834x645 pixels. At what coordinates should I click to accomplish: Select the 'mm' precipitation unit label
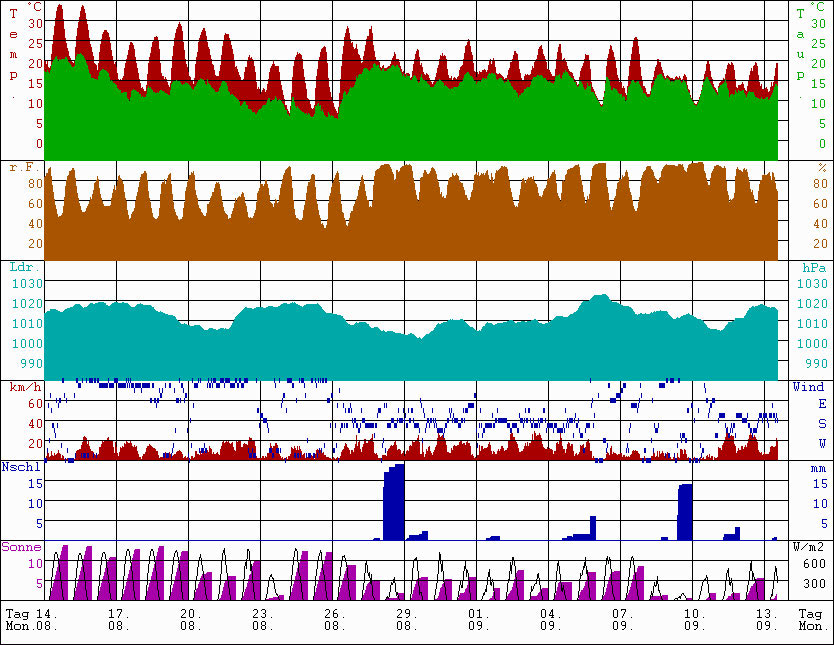coord(819,468)
